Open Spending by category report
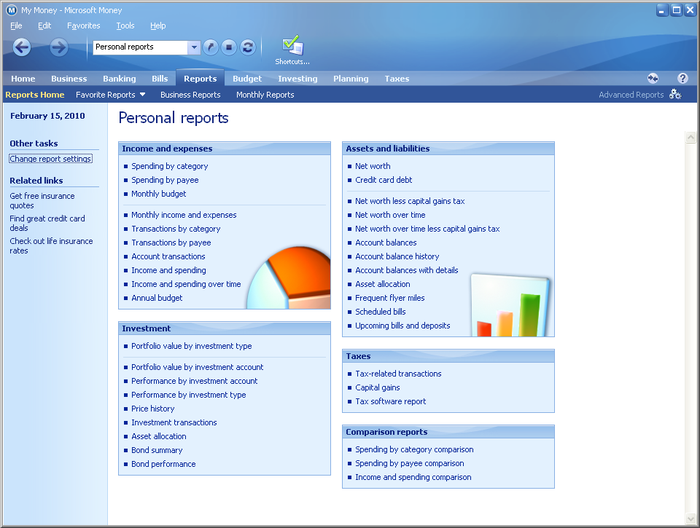Image resolution: width=700 pixels, height=528 pixels. tap(170, 166)
